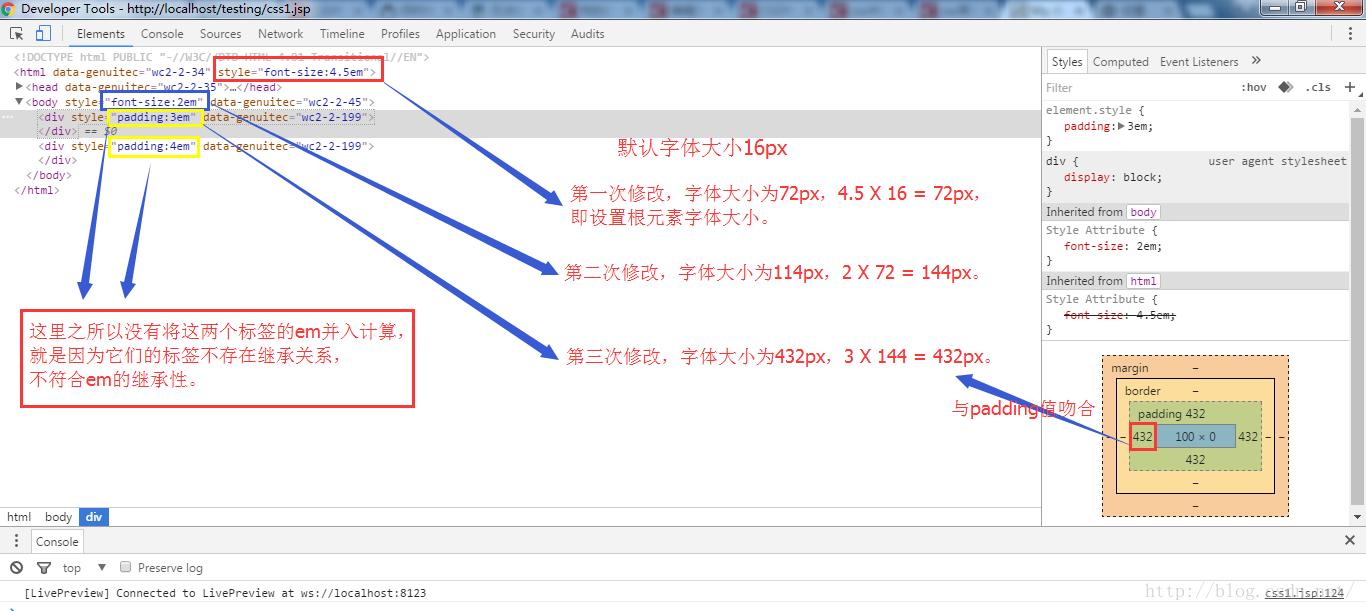1366x611 pixels.
Task: Toggle .cls element classes pane
Action: (x=1318, y=87)
